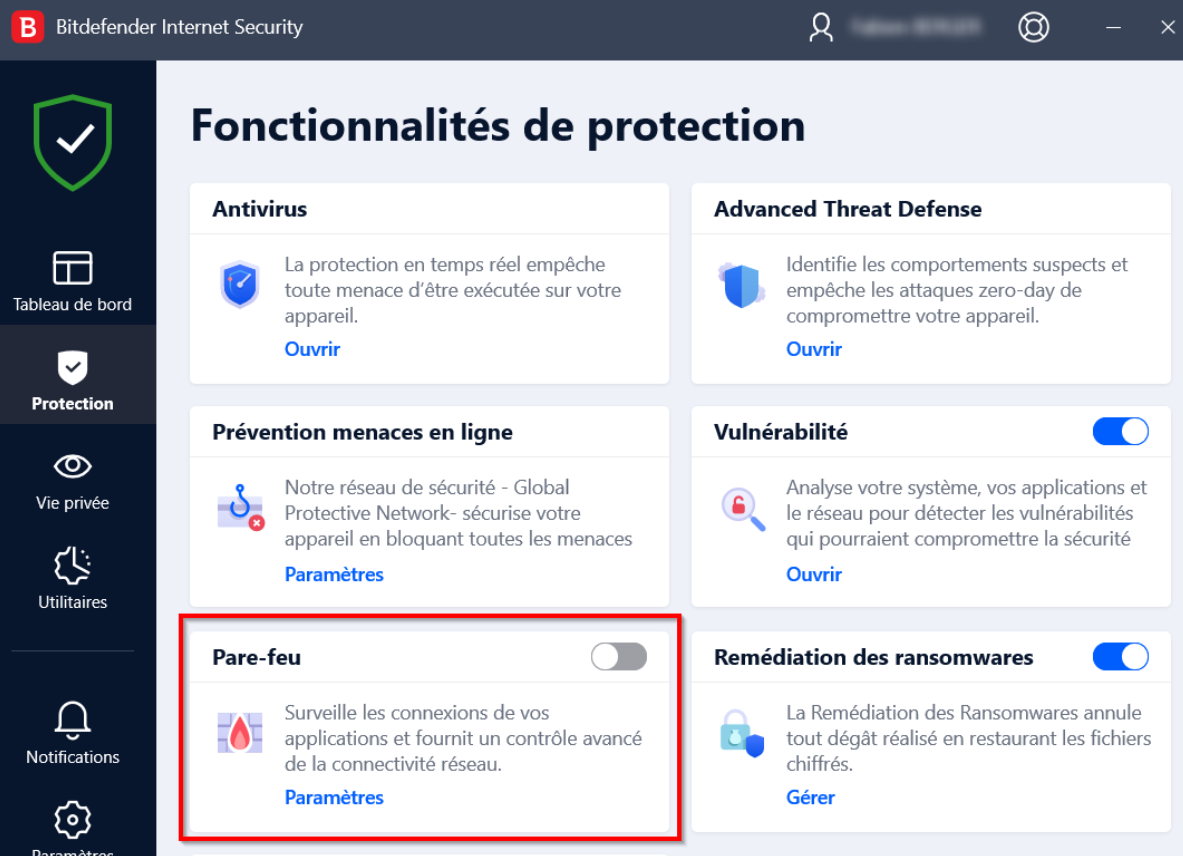
Task: Click the Pare-feu firewall flame icon
Action: tap(240, 732)
